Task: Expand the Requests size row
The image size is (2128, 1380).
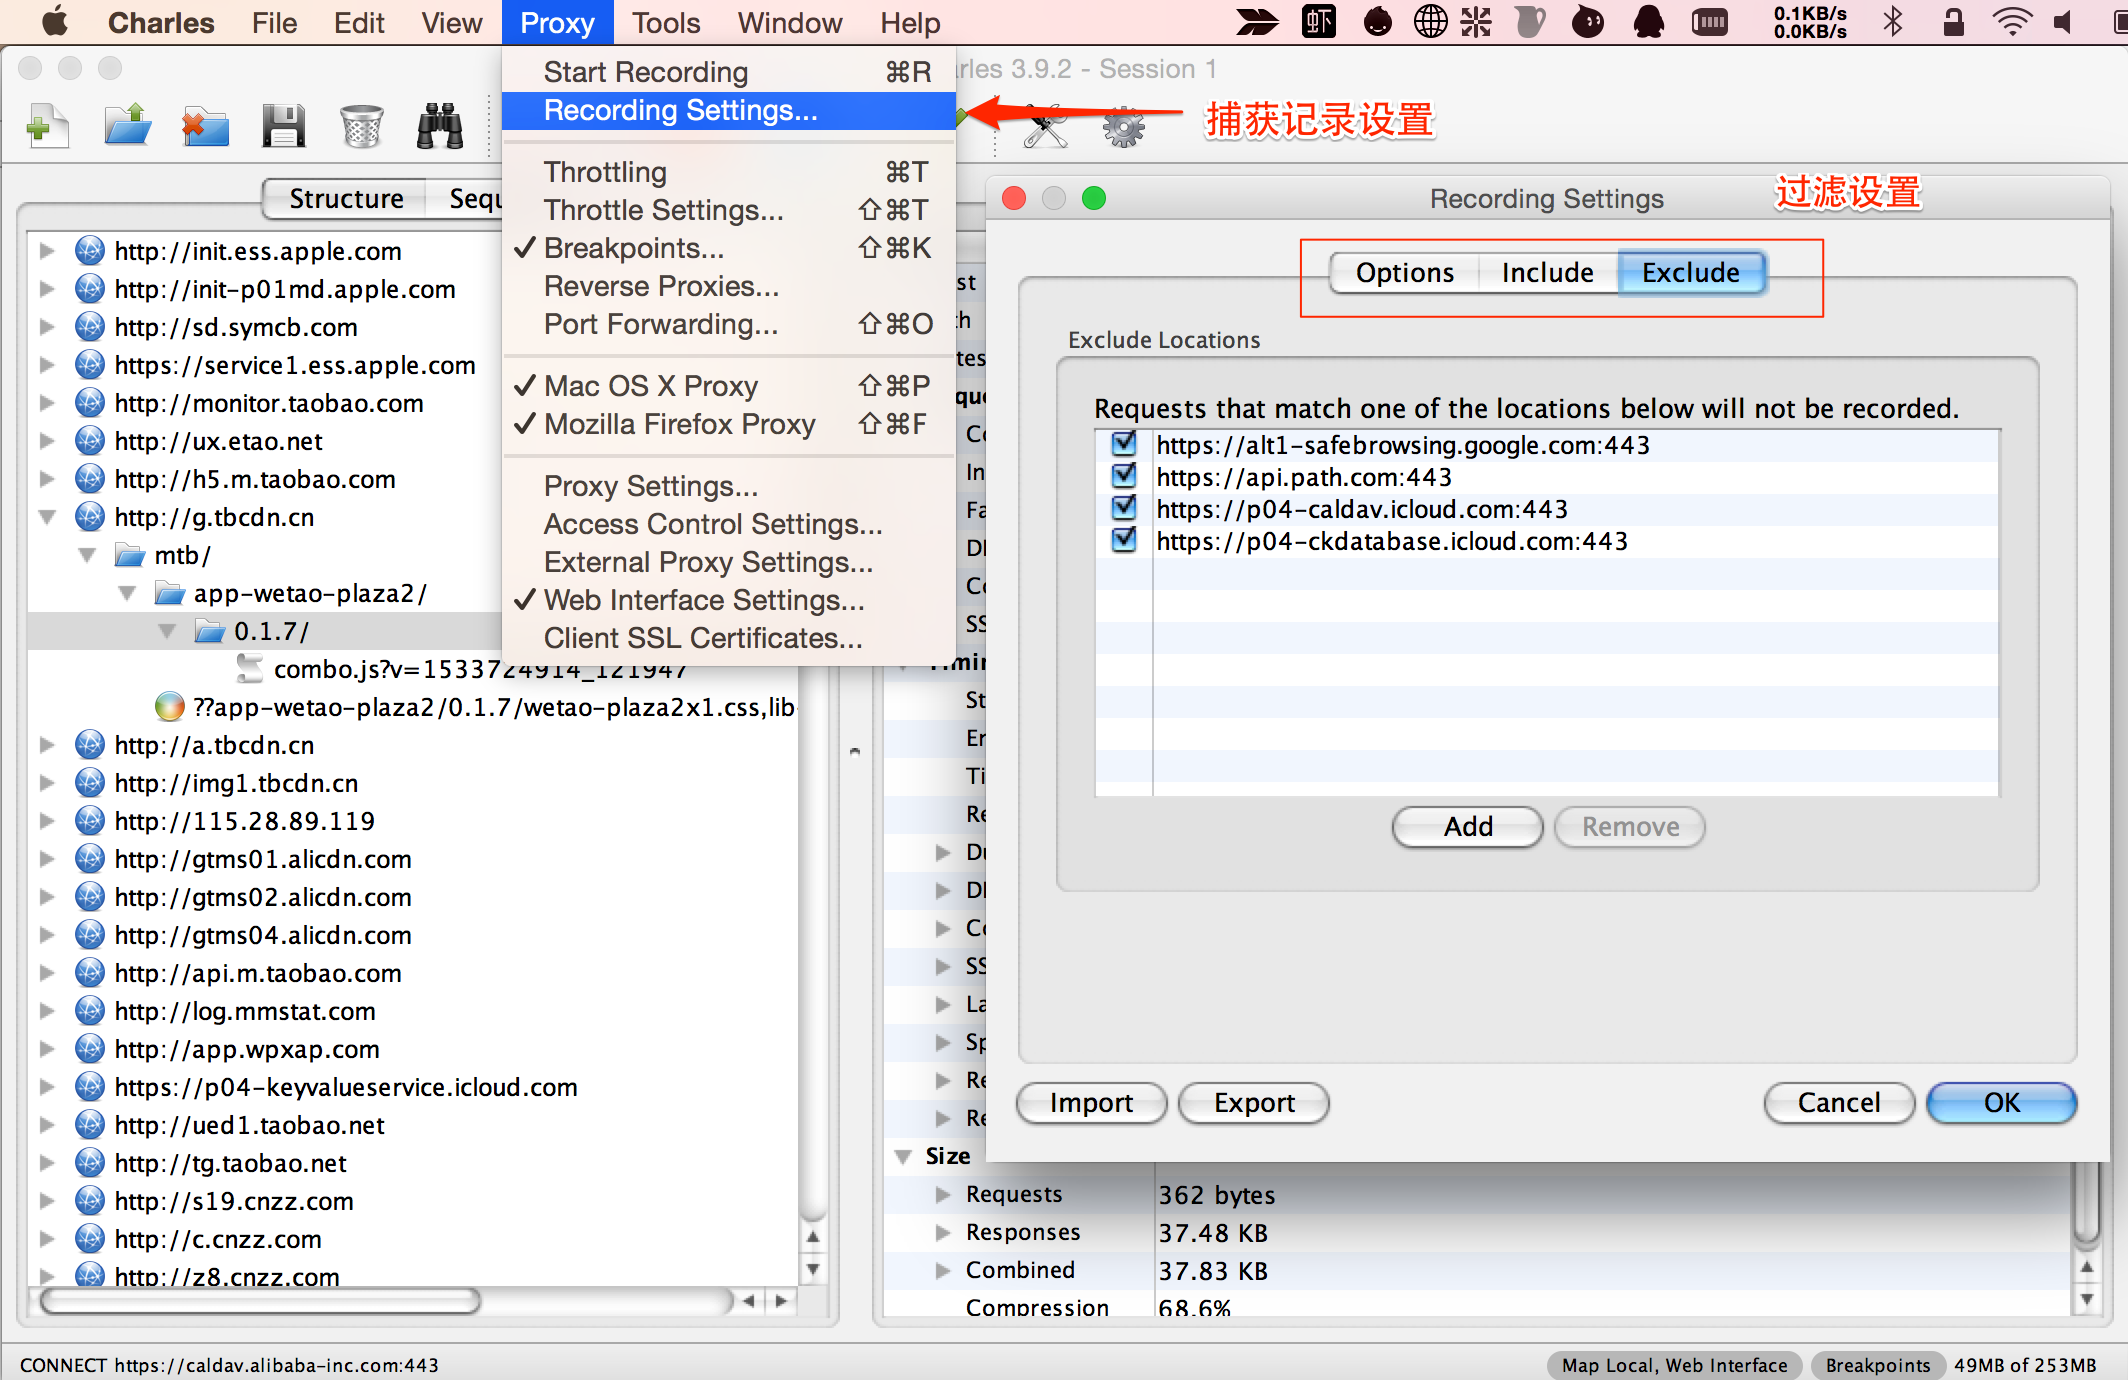Action: coord(942,1194)
